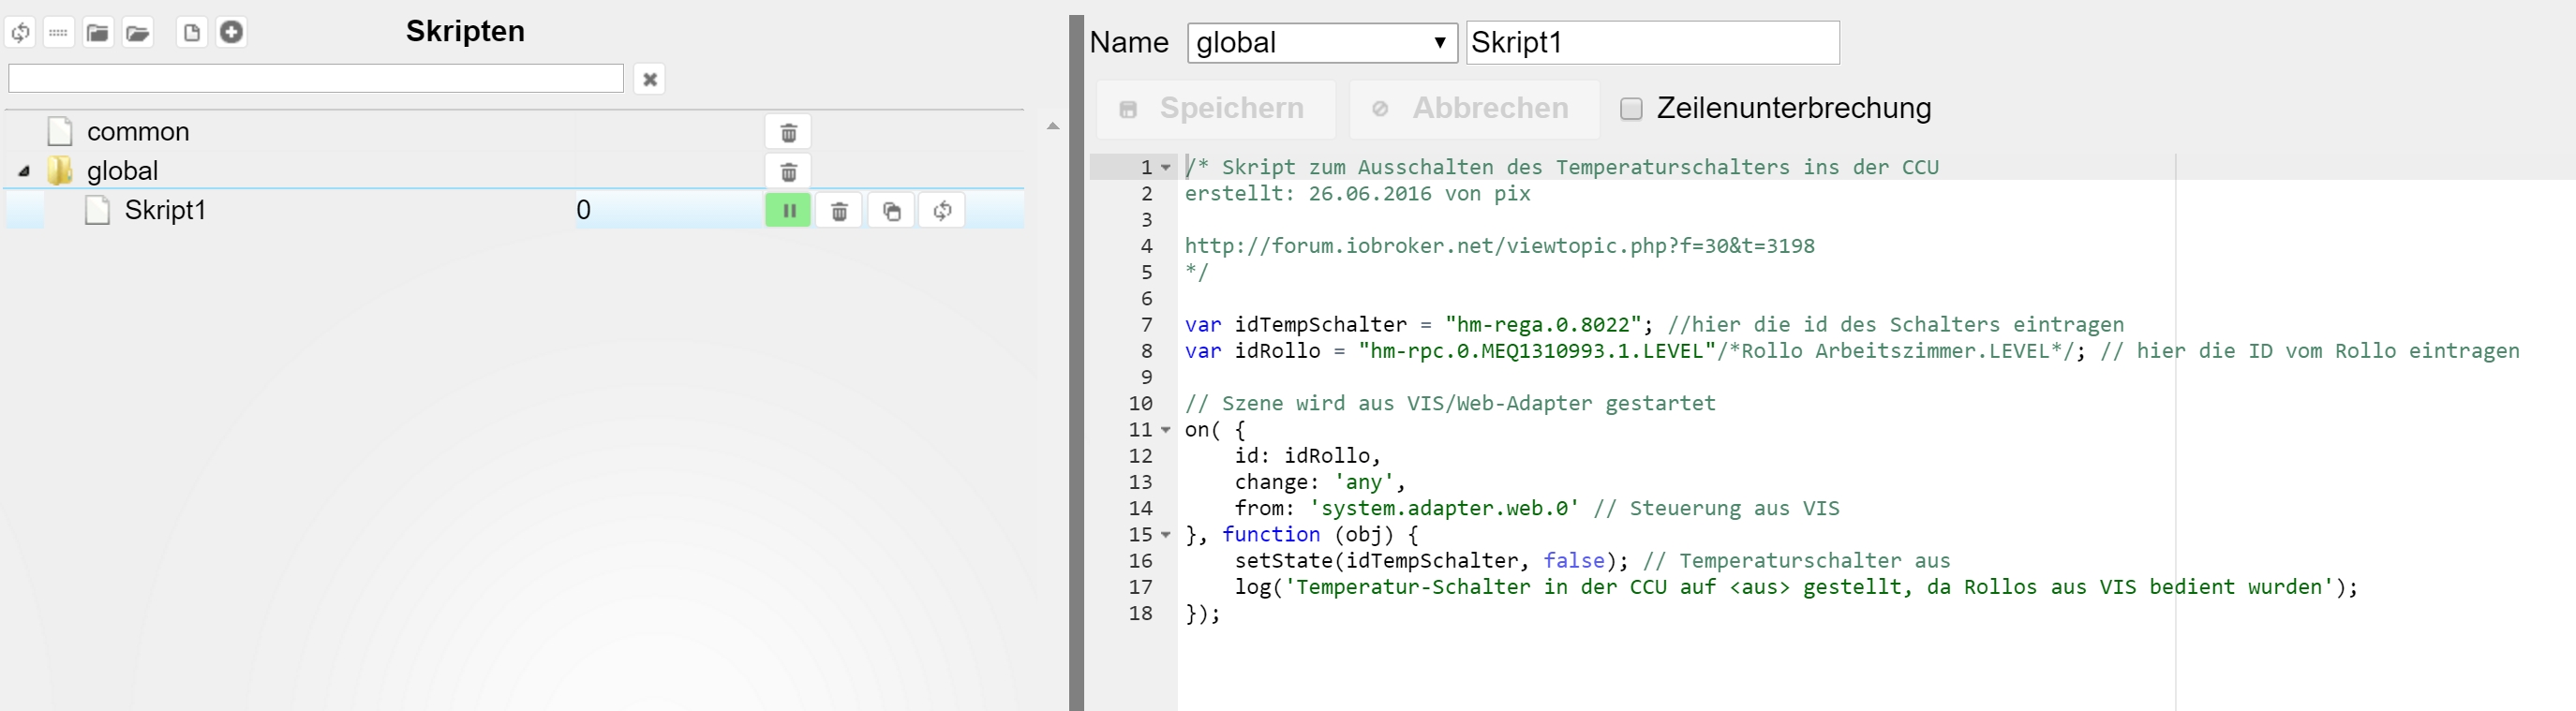Click the '// Szene wird aus VIS/Web-Adapter gestartet' comment
Viewport: 2576px width, 711px height.
tap(1450, 404)
